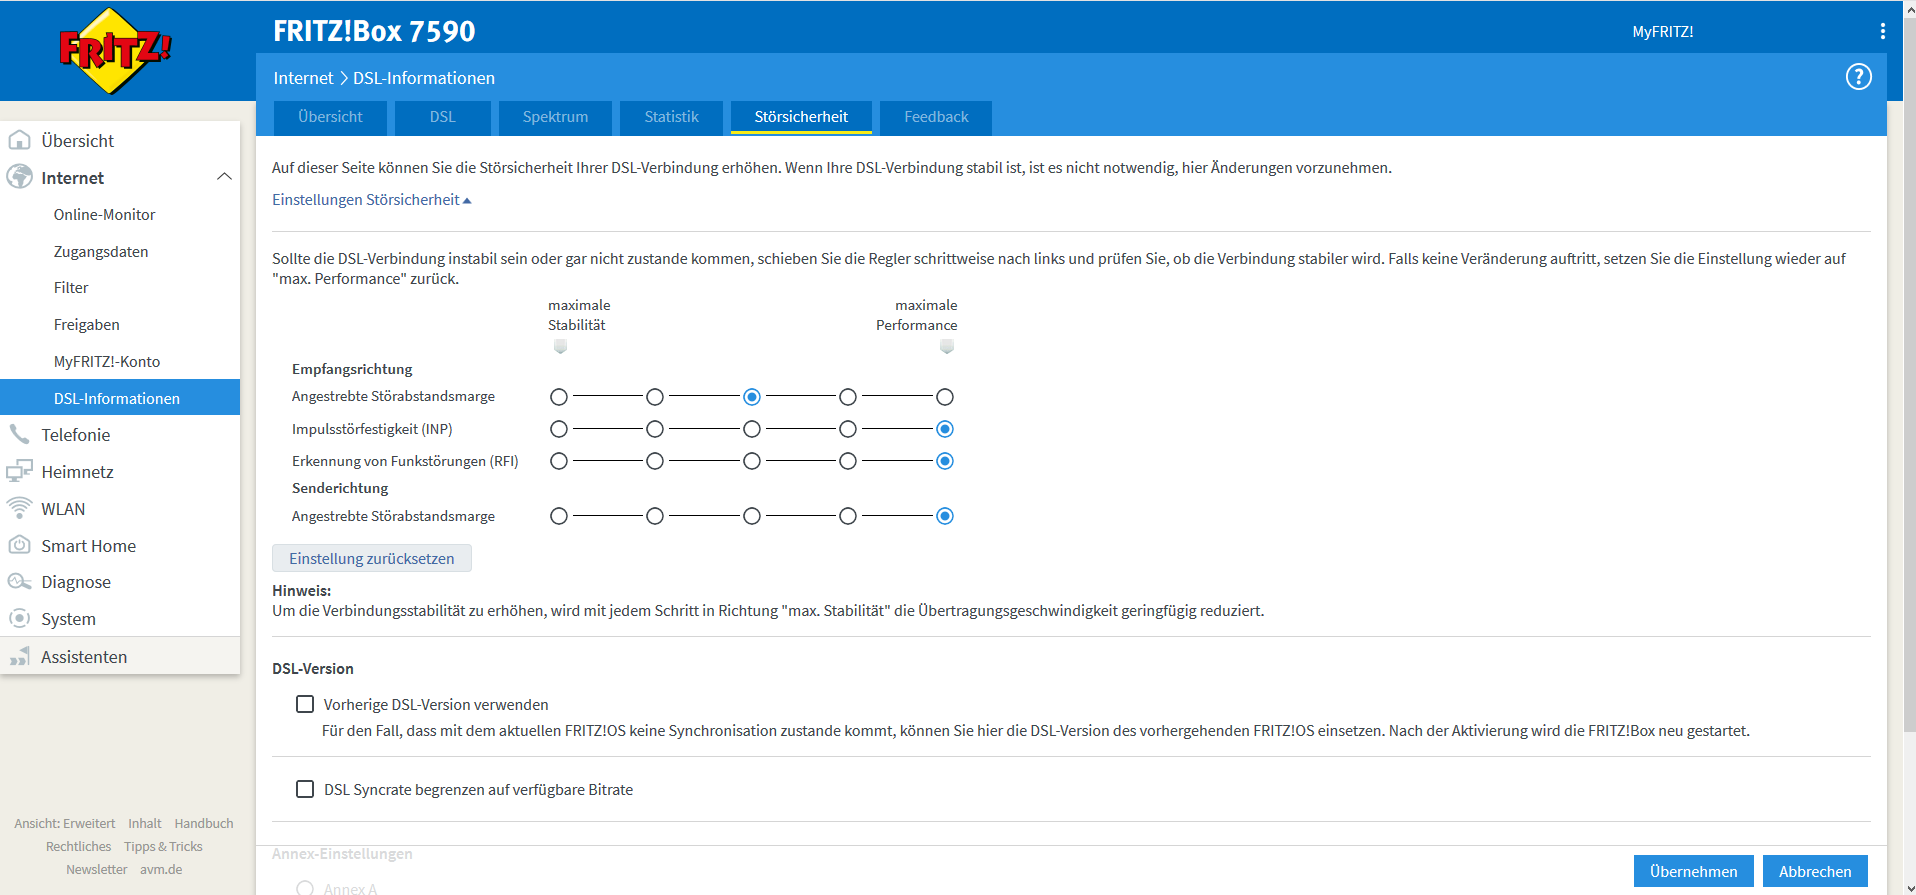Click the Übernehmen button
Screen dimensions: 1916x895
[x=1693, y=871]
